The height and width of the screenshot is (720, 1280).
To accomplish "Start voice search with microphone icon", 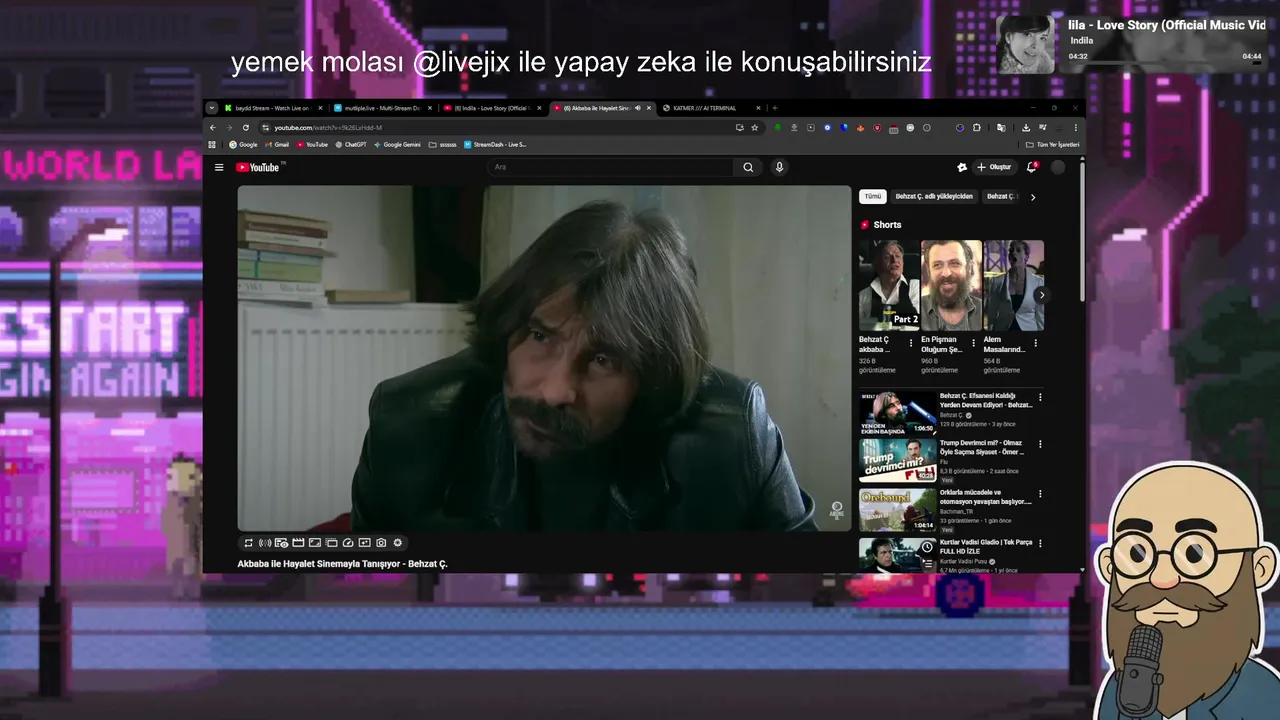I will pyautogui.click(x=779, y=167).
